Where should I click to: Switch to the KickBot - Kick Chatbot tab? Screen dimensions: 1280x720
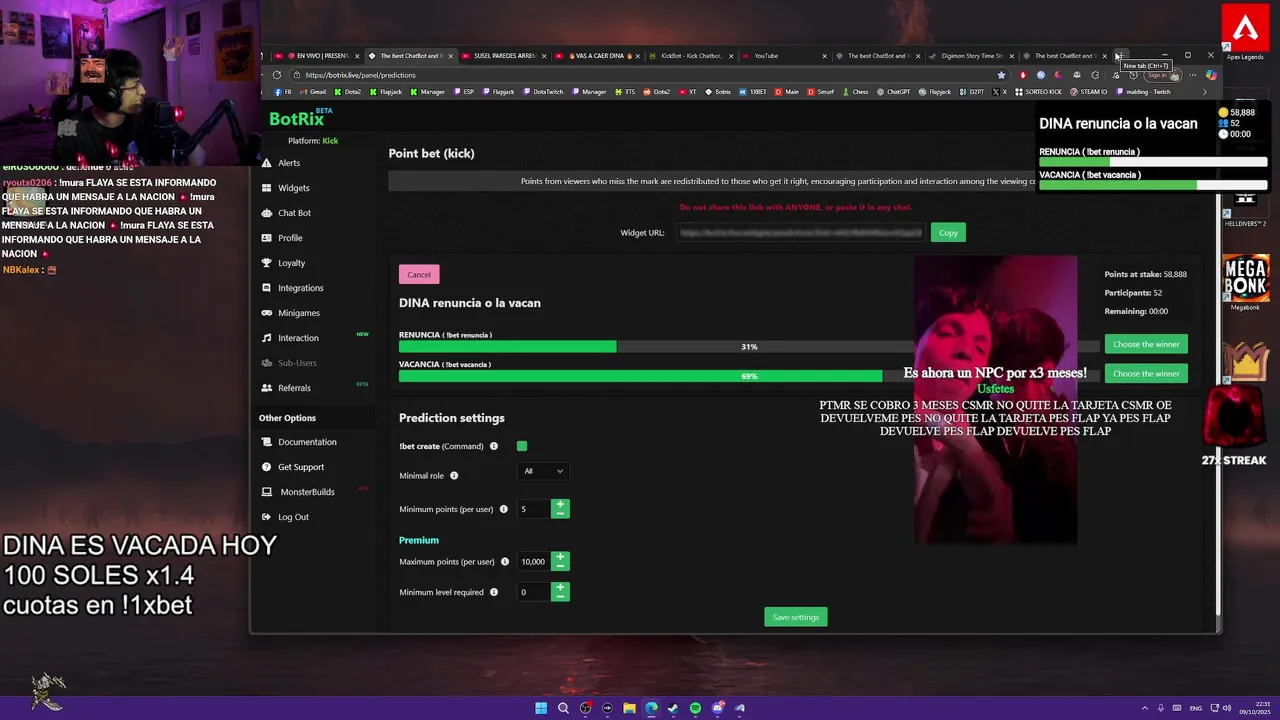click(690, 56)
